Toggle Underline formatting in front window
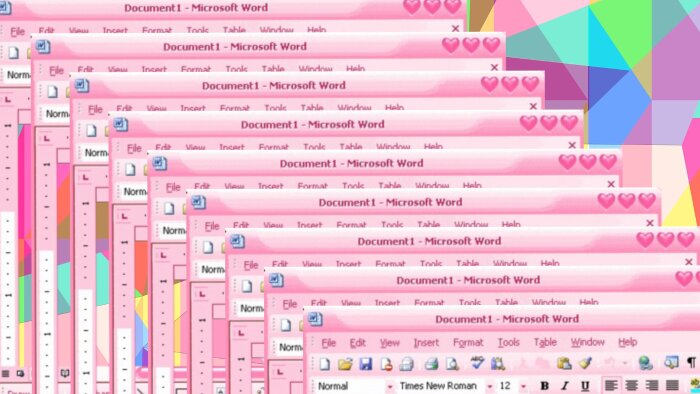The width and height of the screenshot is (700, 394). (585, 386)
